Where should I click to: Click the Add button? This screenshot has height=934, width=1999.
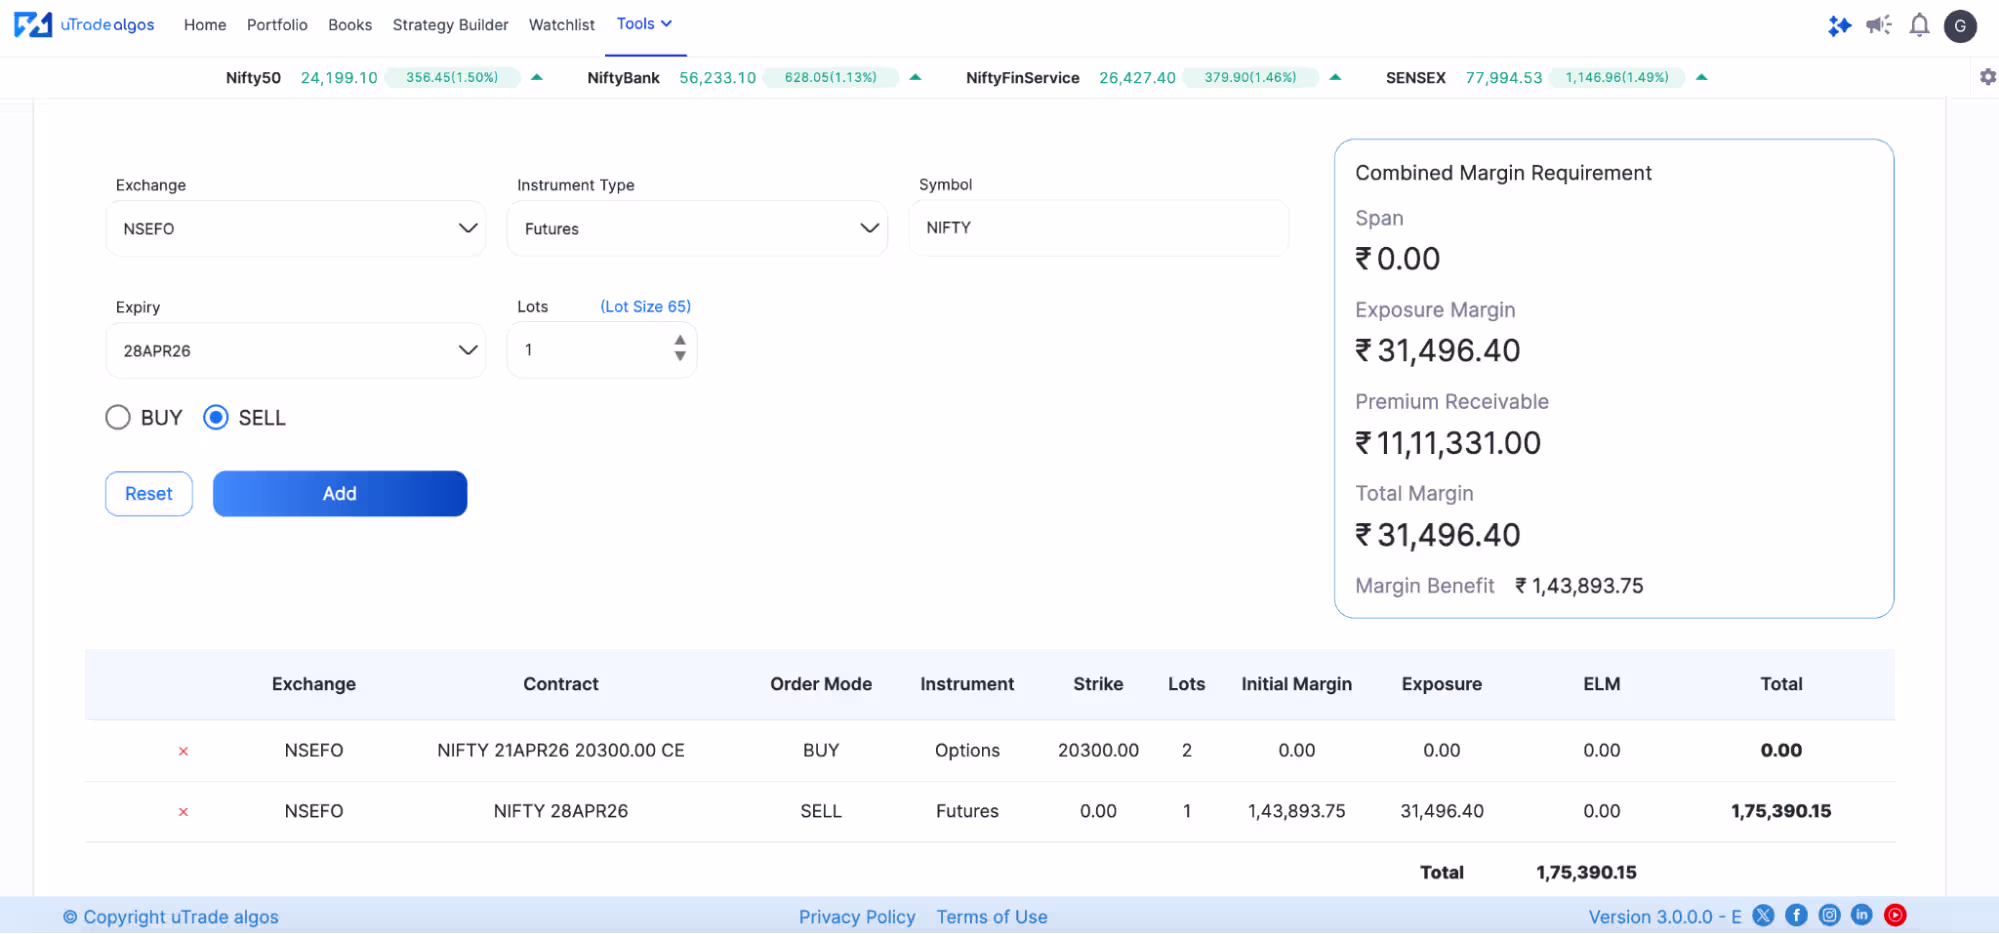click(x=340, y=494)
